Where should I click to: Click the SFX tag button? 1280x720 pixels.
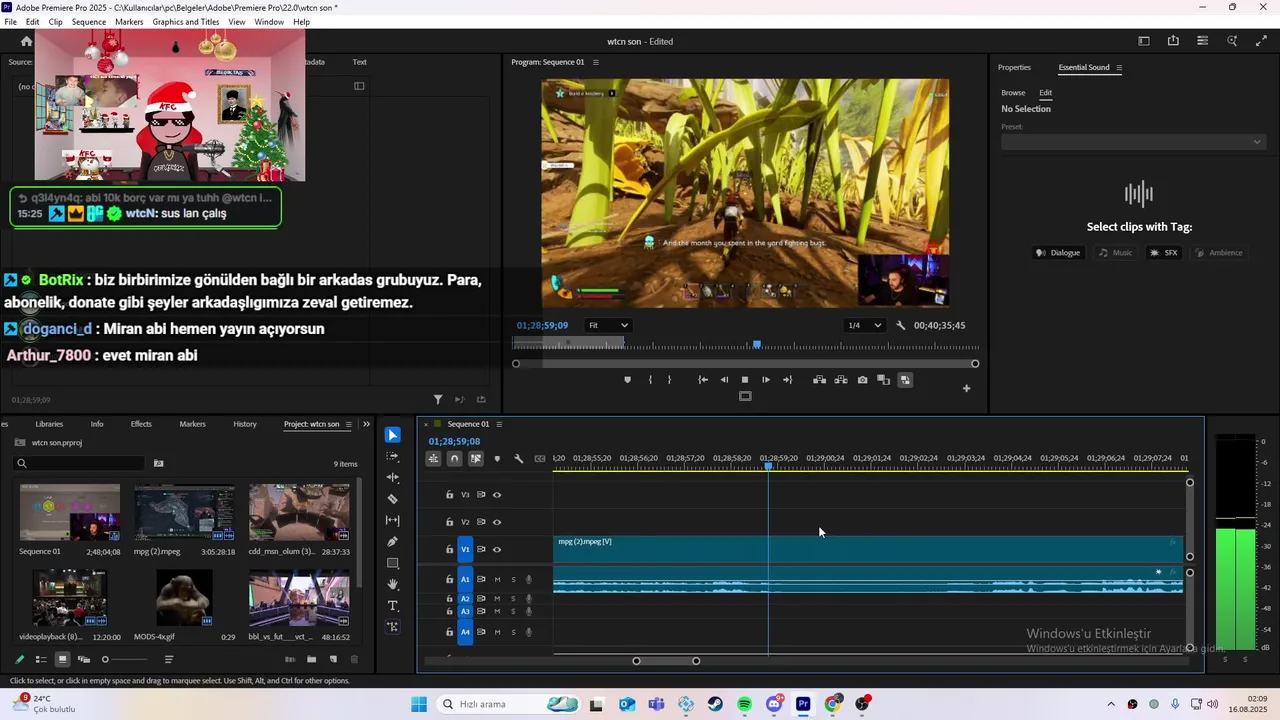click(1165, 253)
